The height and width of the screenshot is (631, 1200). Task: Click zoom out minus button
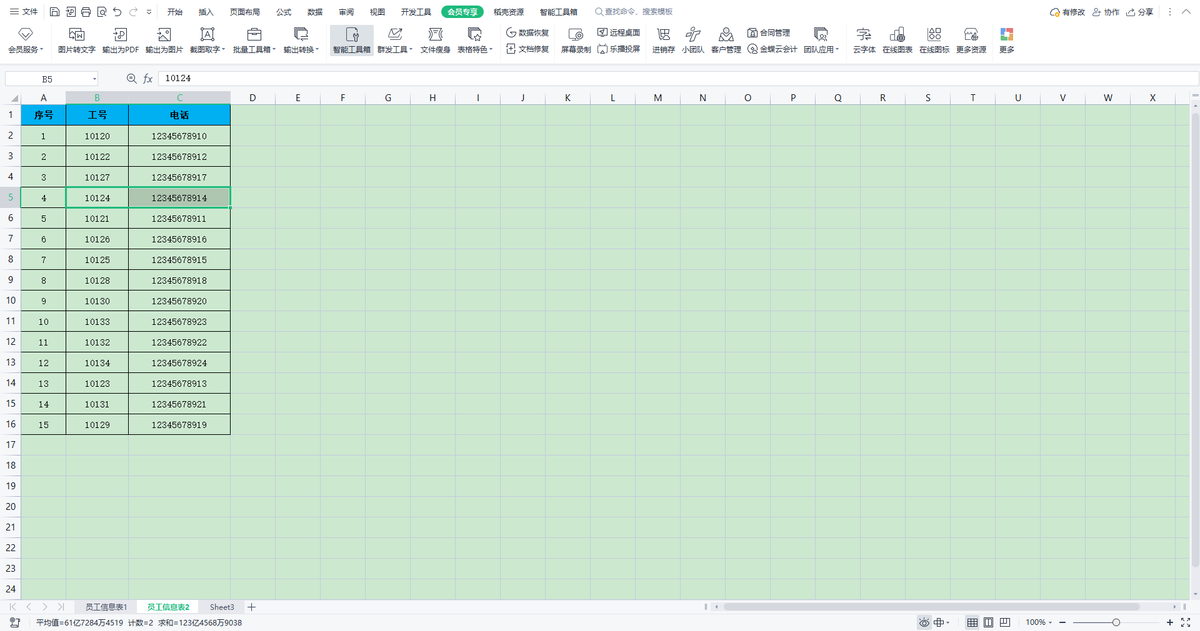click(1063, 622)
